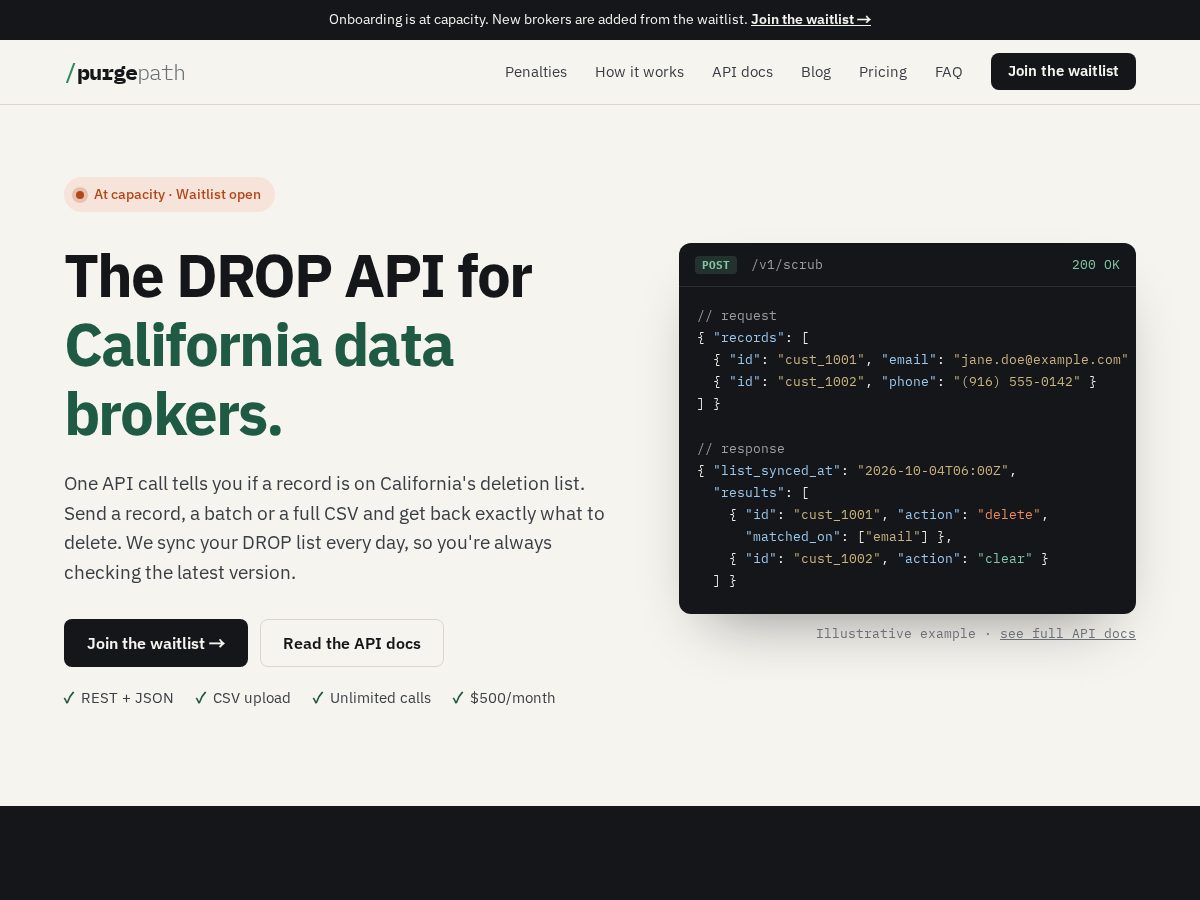Image resolution: width=1200 pixels, height=900 pixels.
Task: Click header Join the waitlist button
Action: pos(1063,72)
